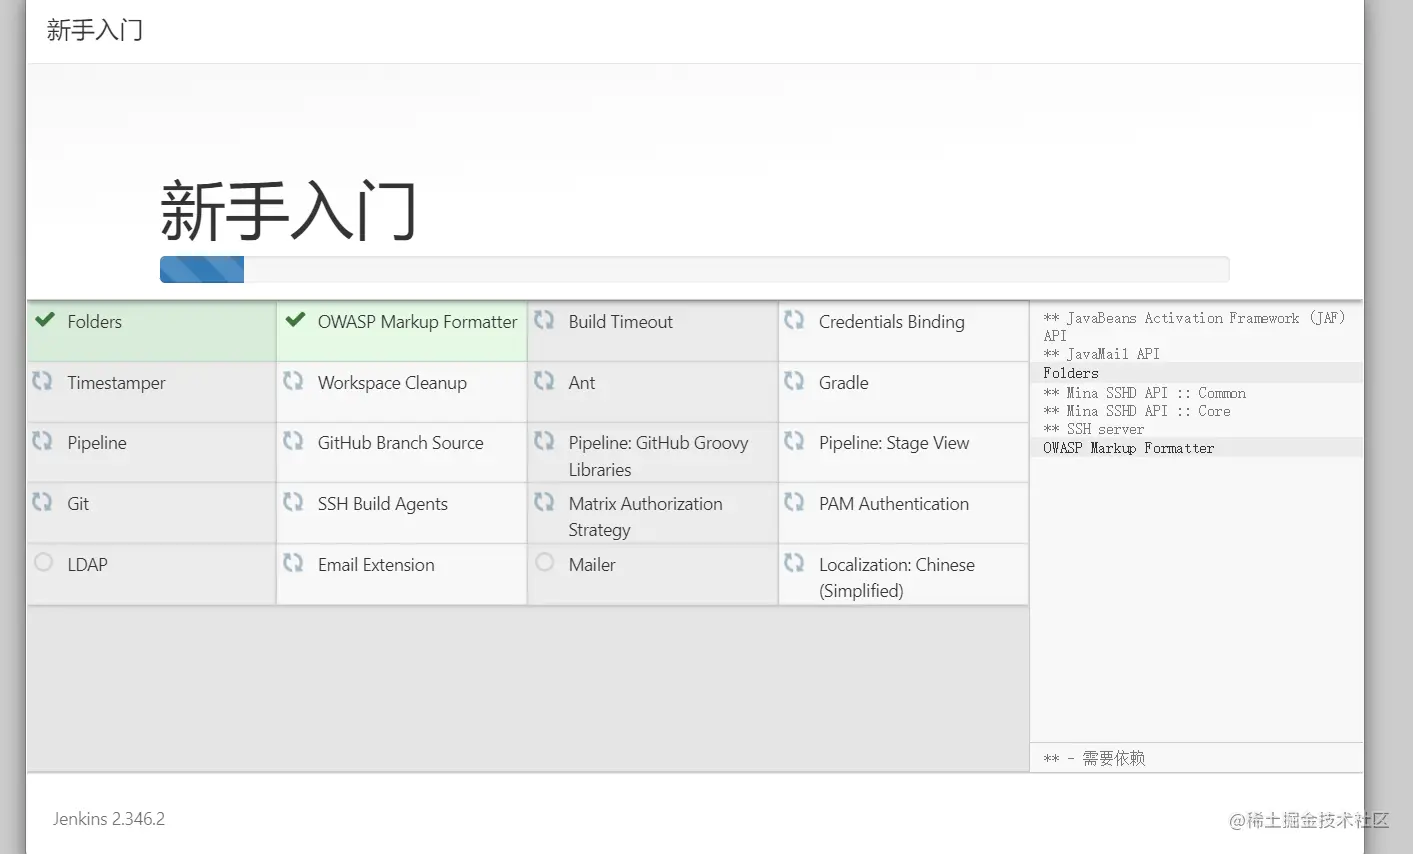This screenshot has width=1413, height=854.
Task: Select the OWASP Markup Formatter label
Action: (x=418, y=322)
